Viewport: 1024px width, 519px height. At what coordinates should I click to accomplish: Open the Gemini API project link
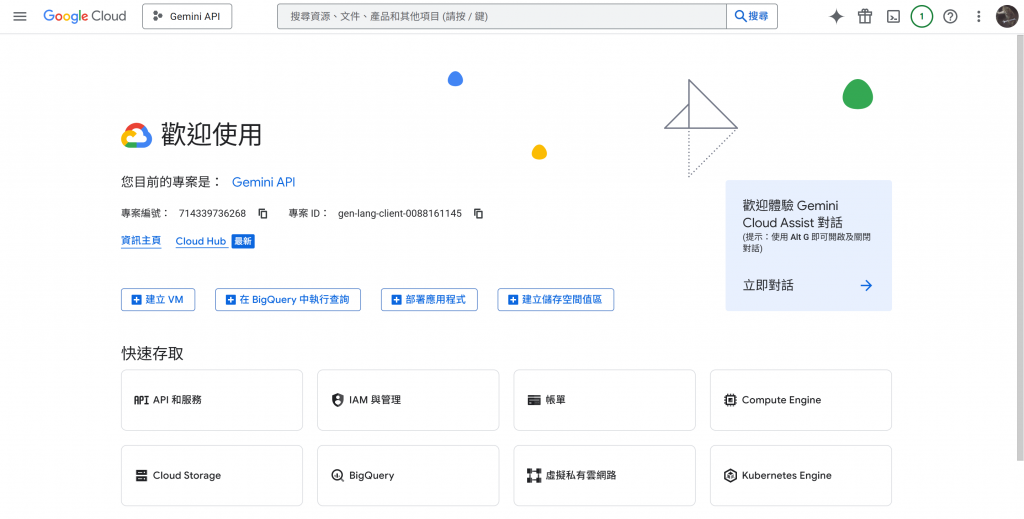coord(263,182)
